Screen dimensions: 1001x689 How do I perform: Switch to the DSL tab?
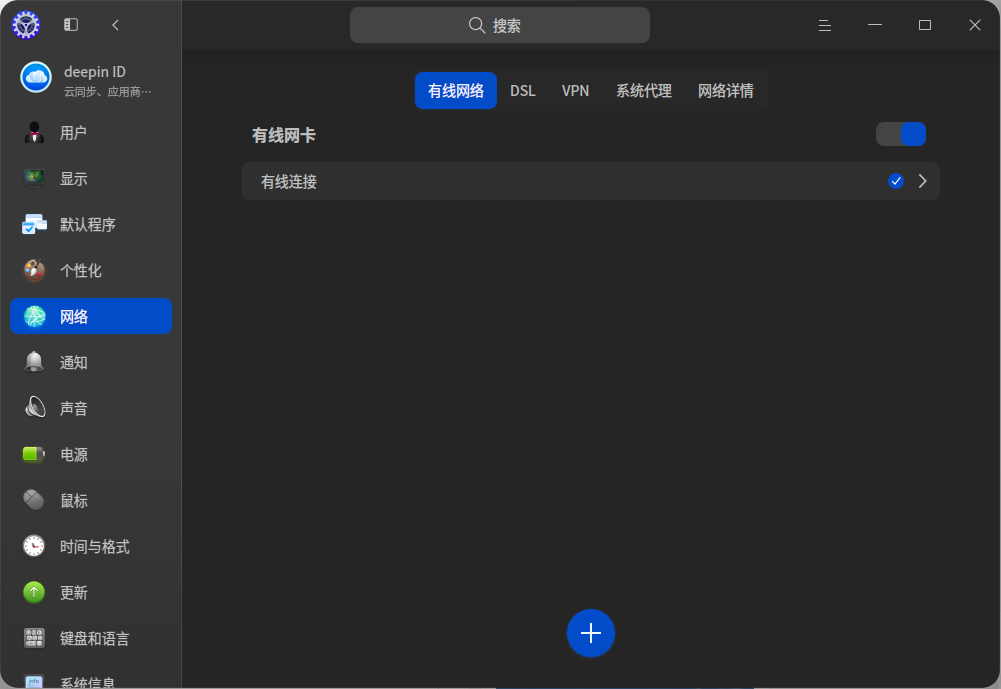coord(523,91)
